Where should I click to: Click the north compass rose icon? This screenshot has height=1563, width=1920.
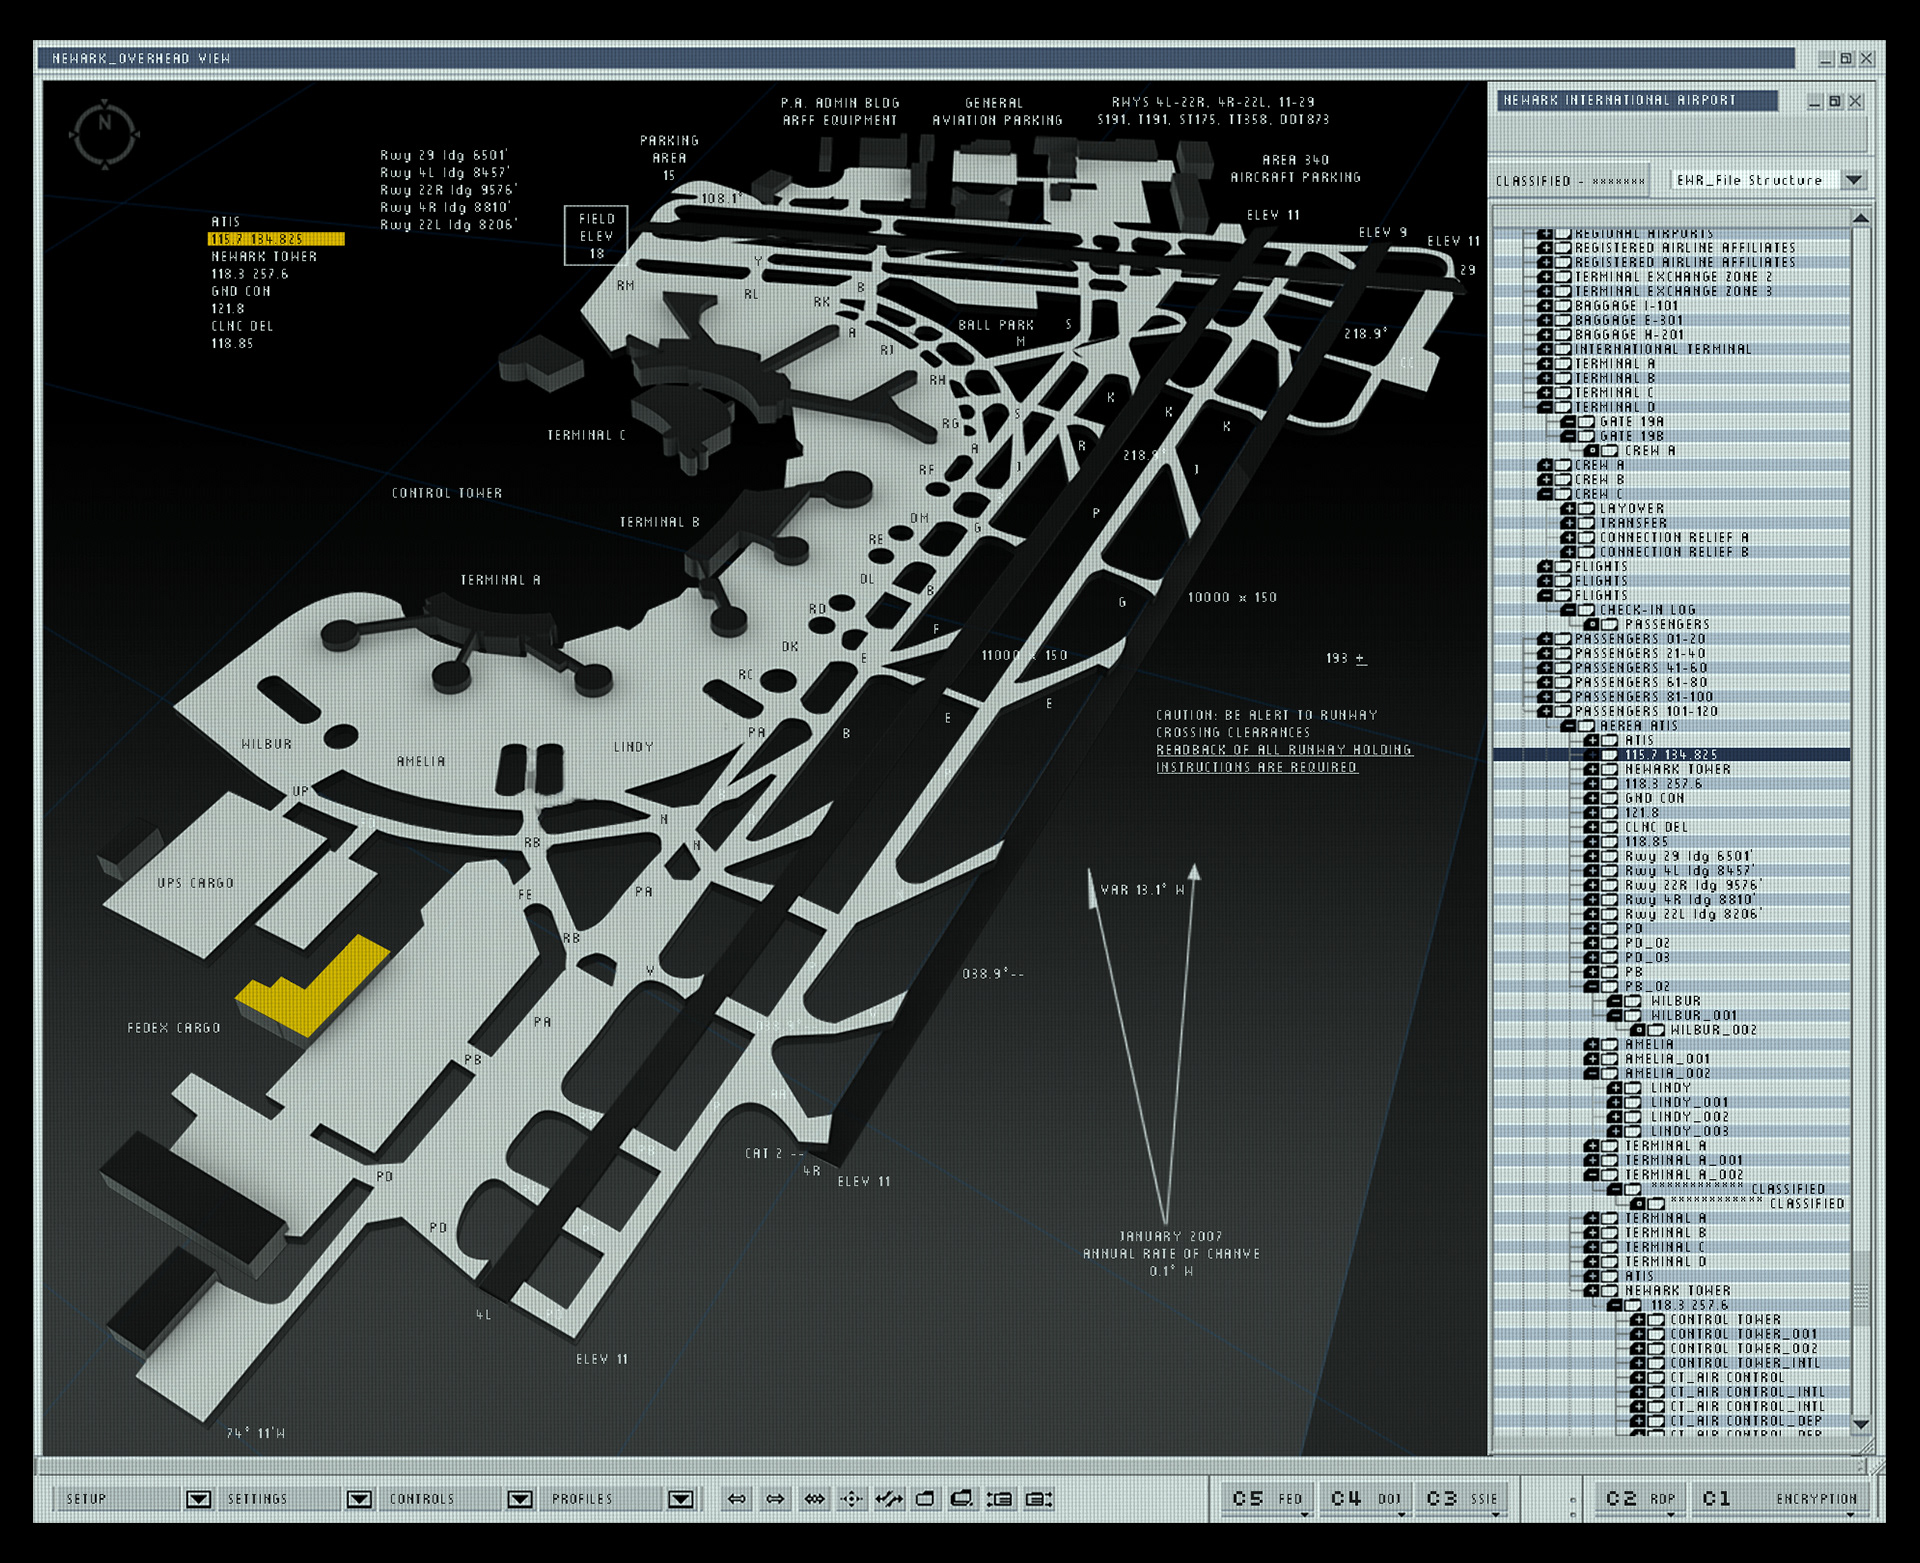[104, 133]
